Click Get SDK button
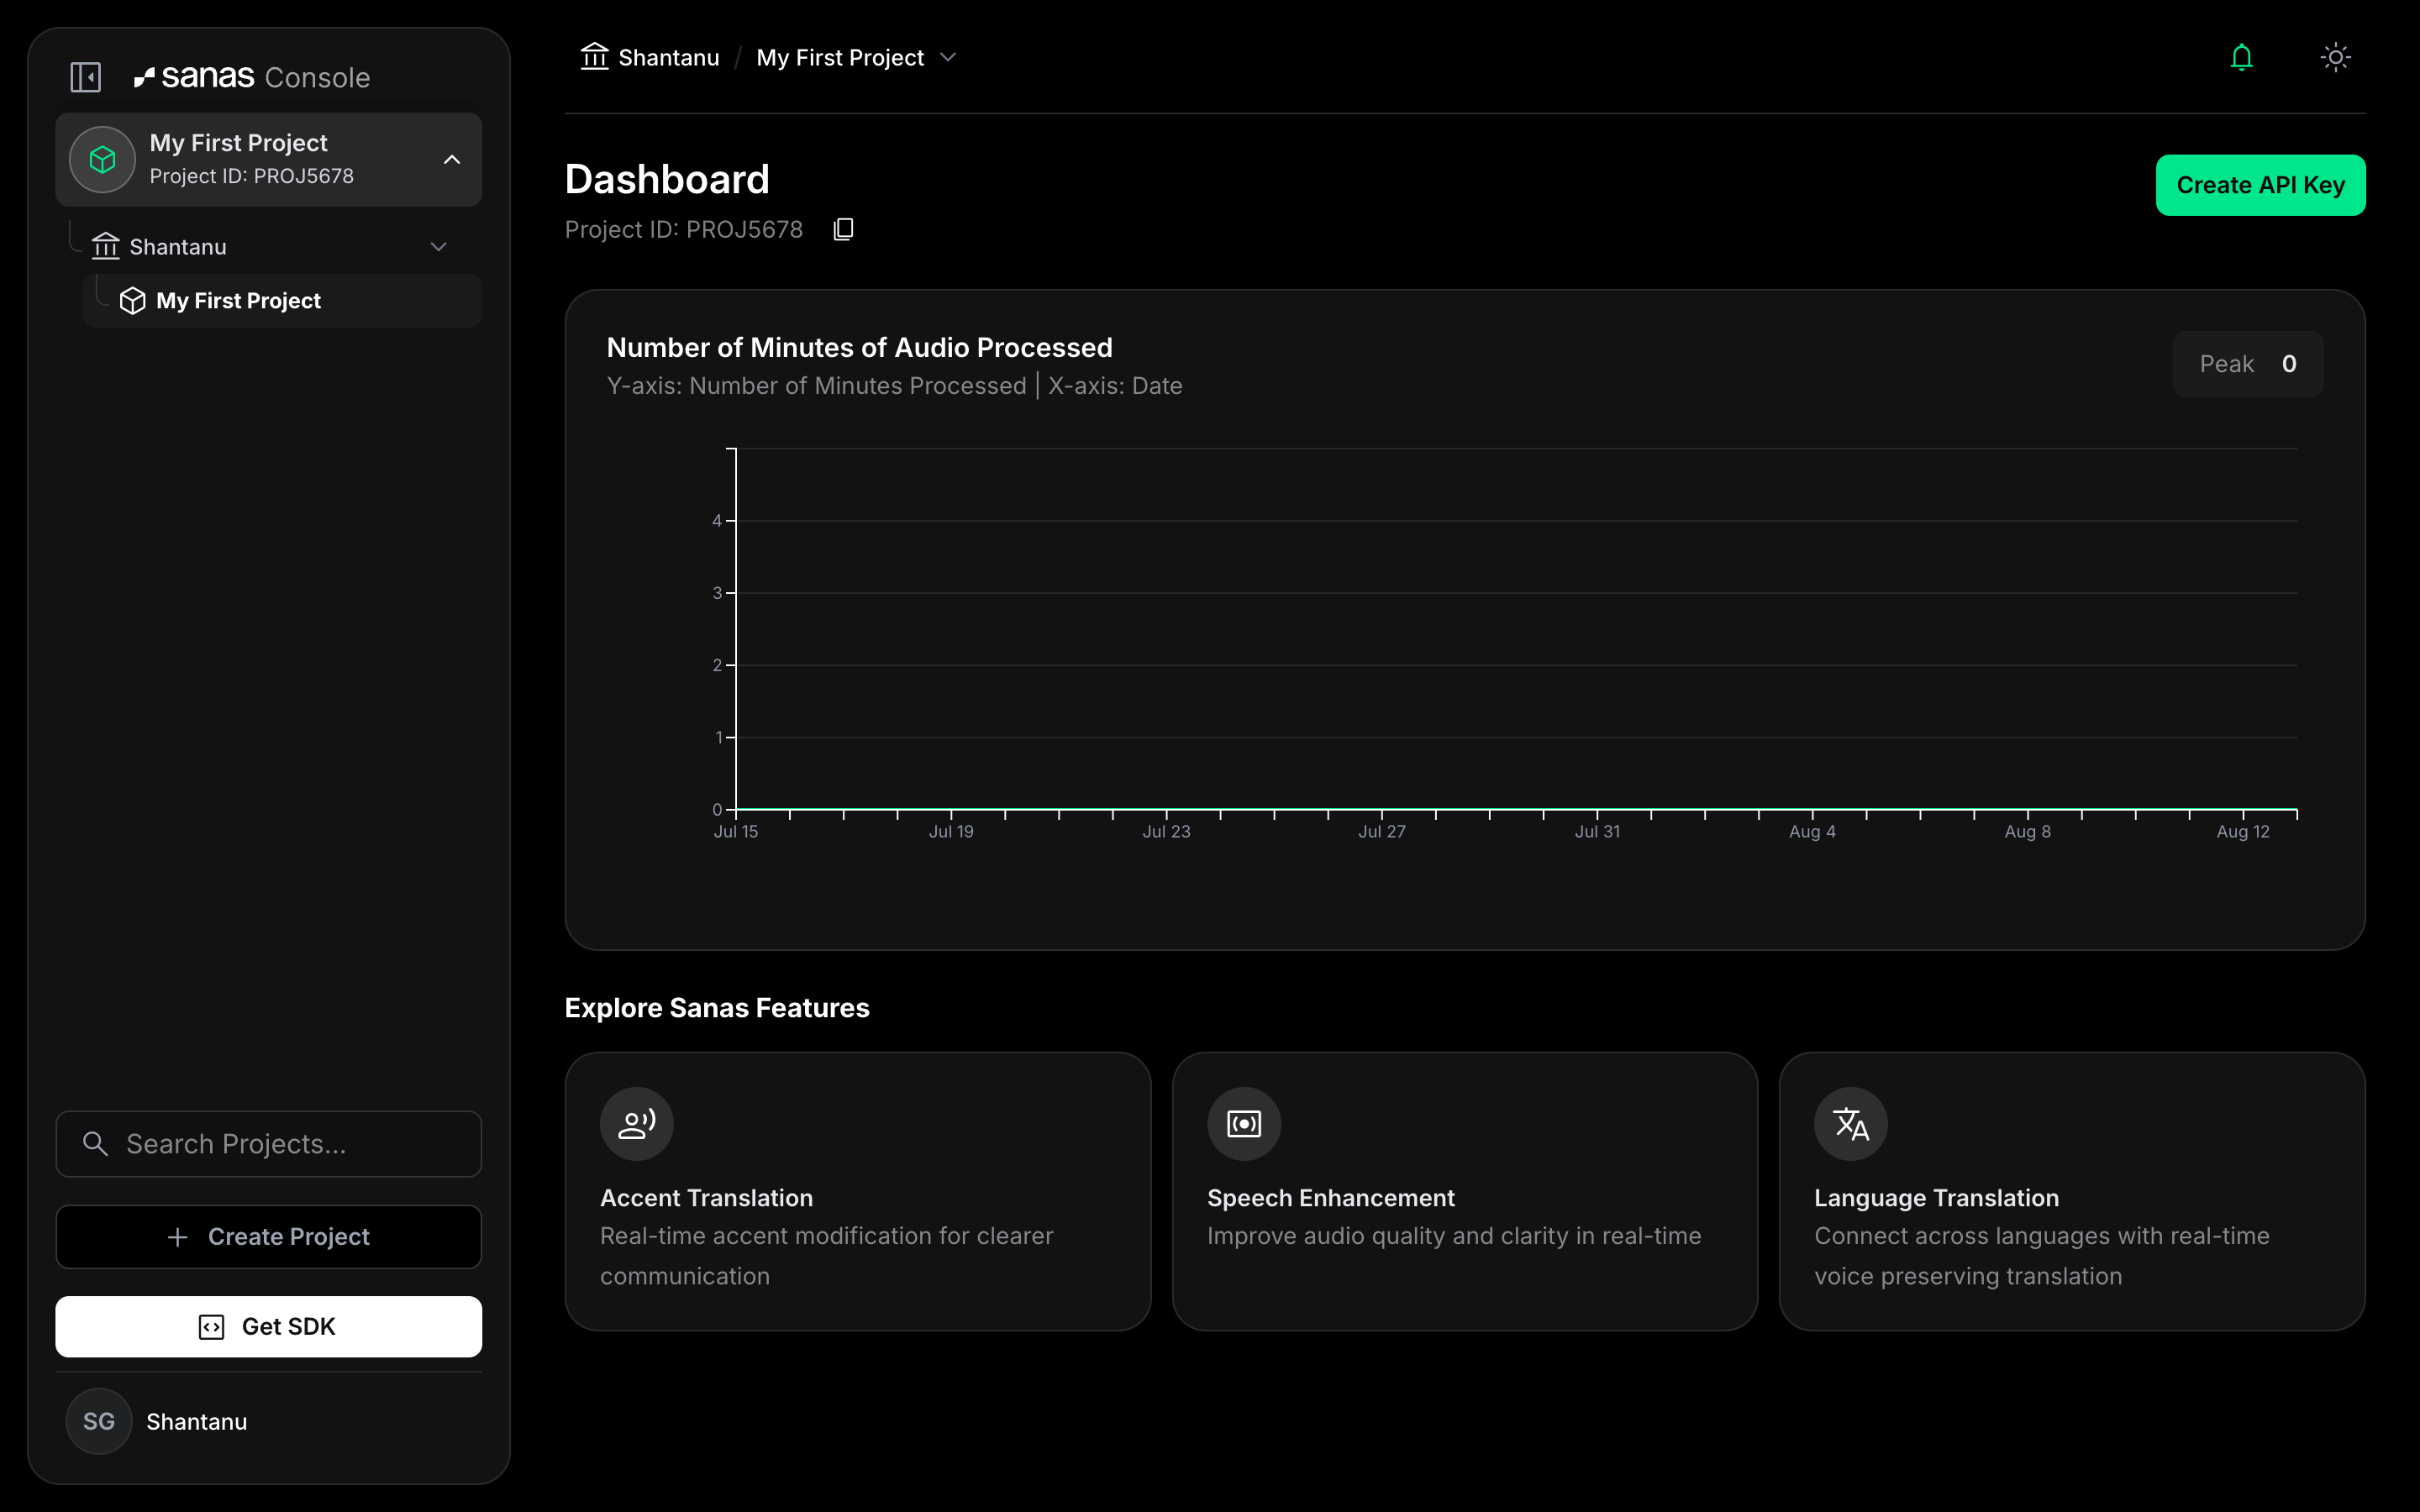Viewport: 2420px width, 1512px height. click(268, 1327)
